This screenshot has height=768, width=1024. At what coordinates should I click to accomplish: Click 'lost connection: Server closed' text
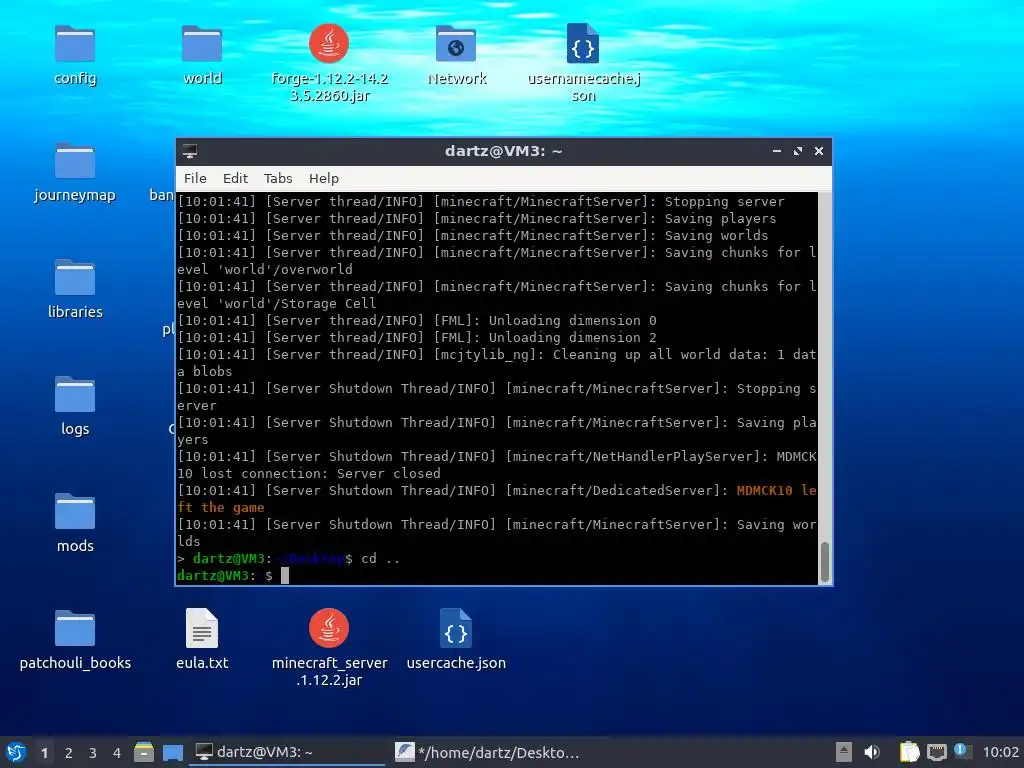(x=320, y=473)
